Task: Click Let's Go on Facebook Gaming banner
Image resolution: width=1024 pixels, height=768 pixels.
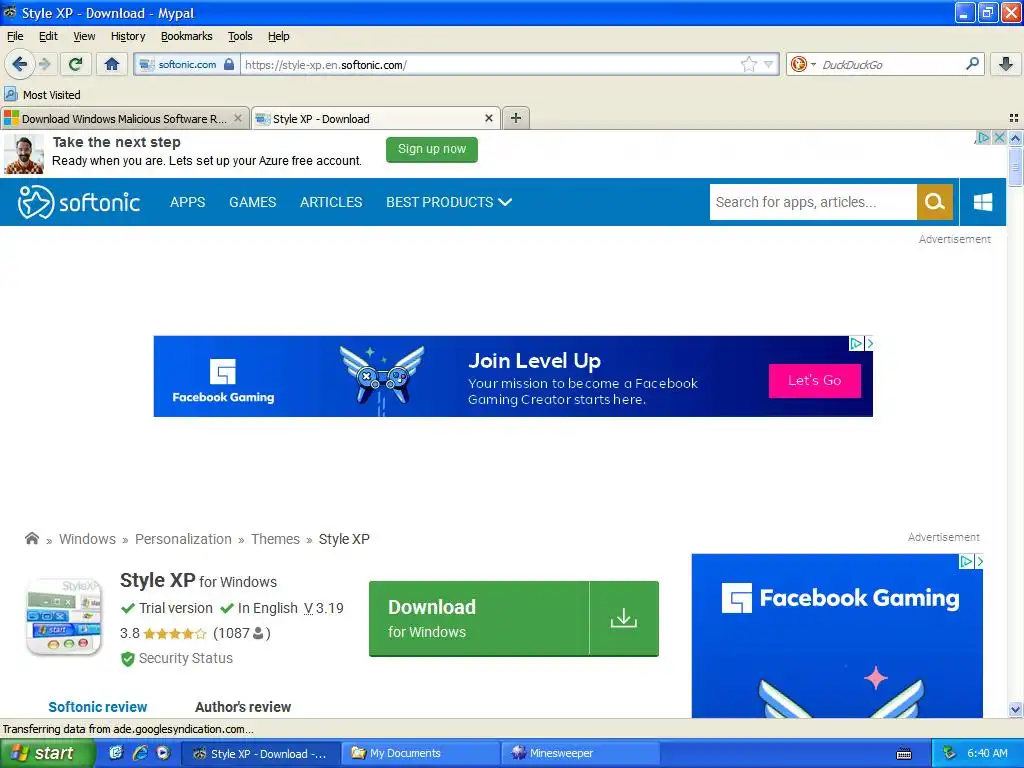Action: [x=814, y=381]
